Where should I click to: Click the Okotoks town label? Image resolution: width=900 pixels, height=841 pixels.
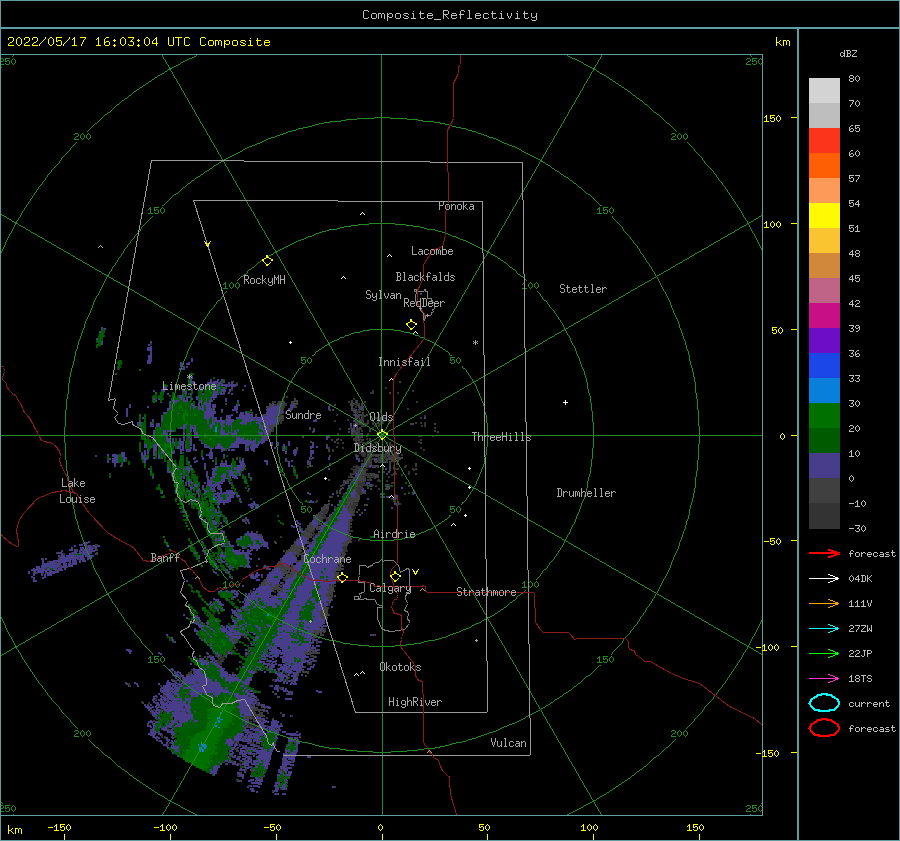point(400,667)
